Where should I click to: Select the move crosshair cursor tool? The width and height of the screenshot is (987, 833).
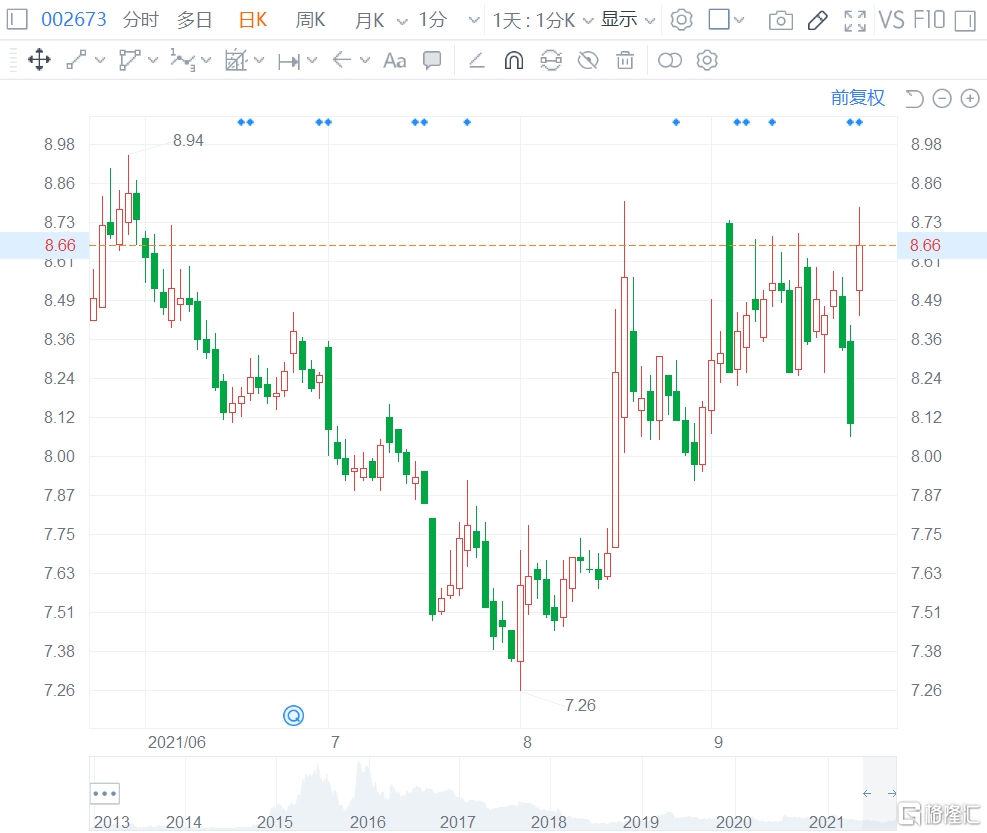click(39, 60)
